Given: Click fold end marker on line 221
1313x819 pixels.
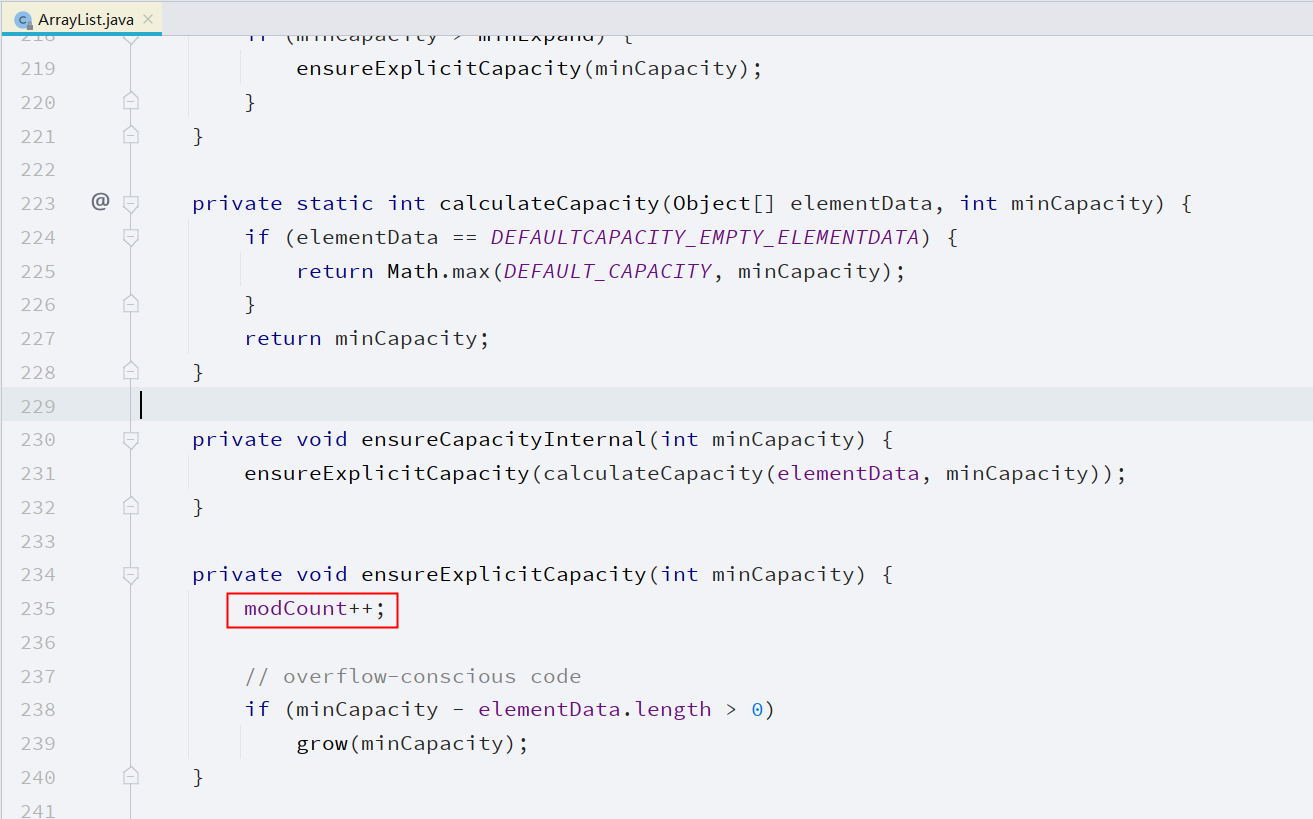Looking at the screenshot, I should click(x=130, y=135).
